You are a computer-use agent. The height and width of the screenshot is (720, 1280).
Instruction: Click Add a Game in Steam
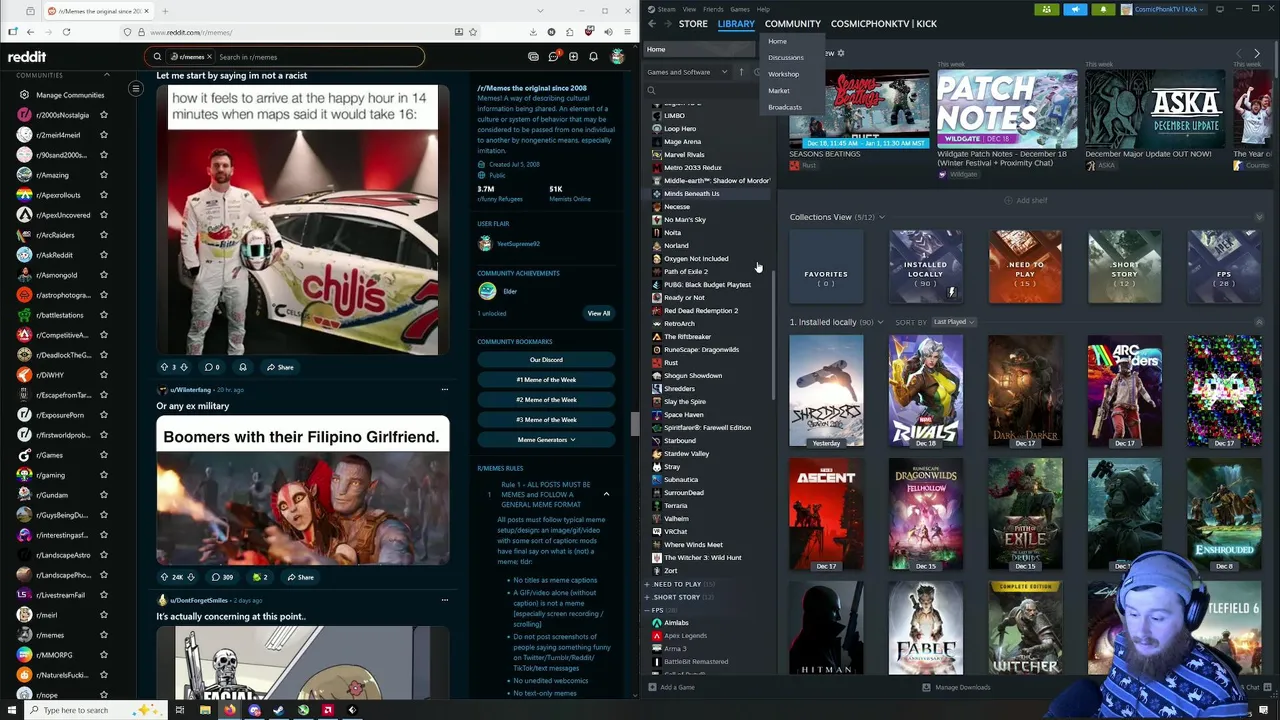pos(671,687)
